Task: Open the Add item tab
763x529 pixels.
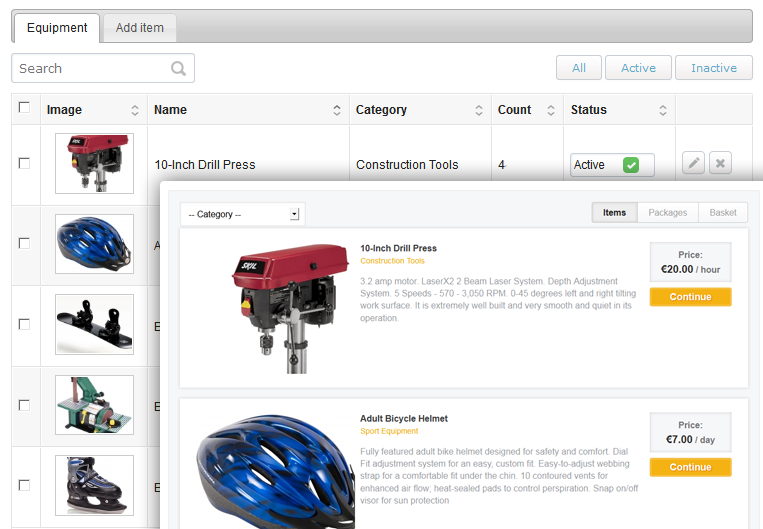Action: pyautogui.click(x=140, y=28)
